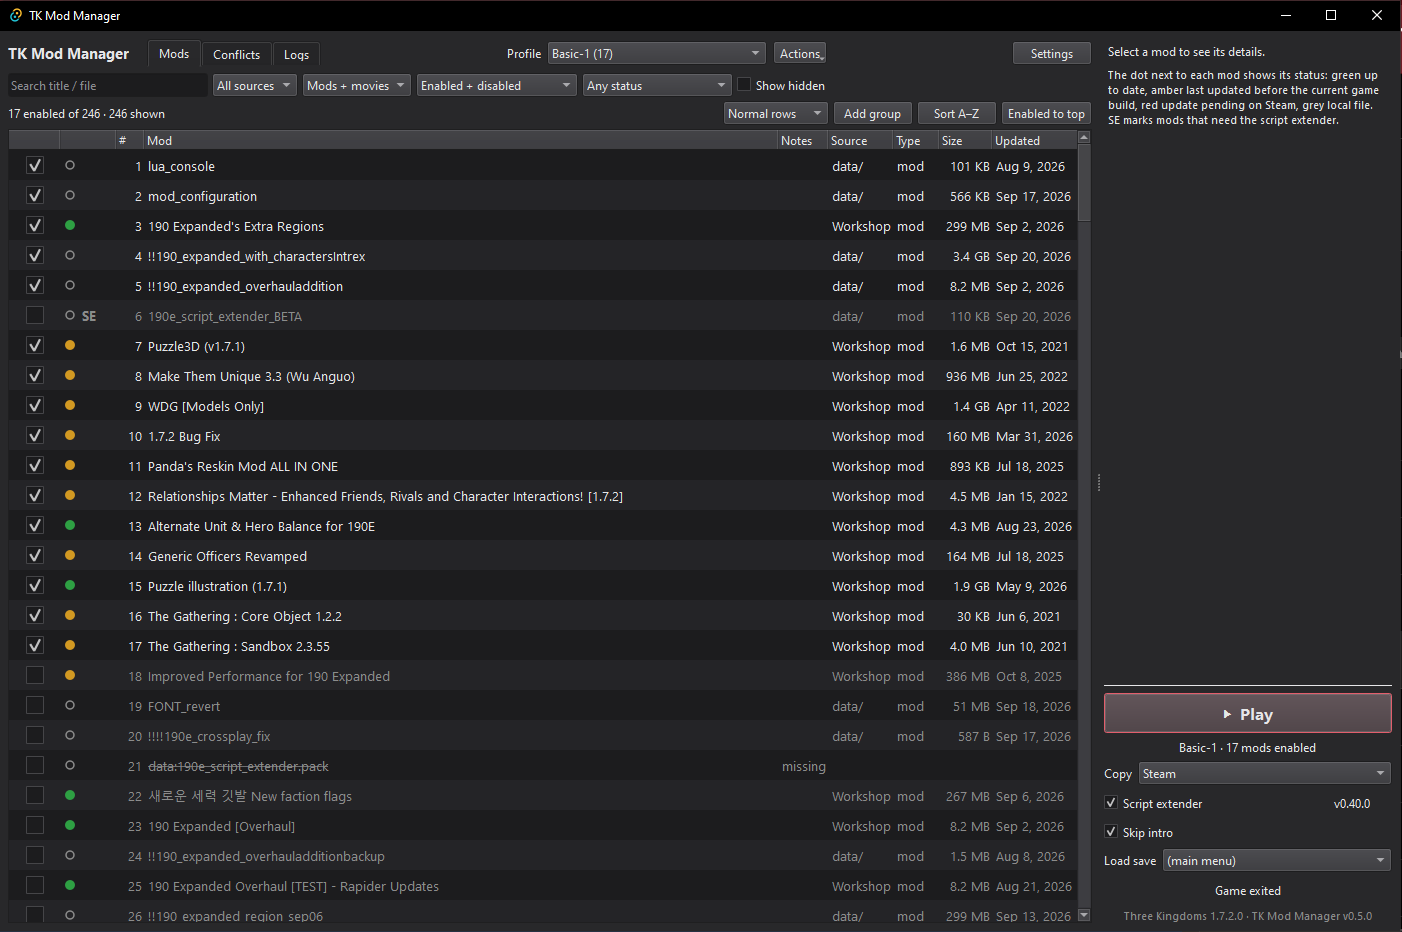This screenshot has height=932, width=1402.
Task: Click the amber status dot beside Puzzle3D (v1.7.1)
Action: [70, 345]
